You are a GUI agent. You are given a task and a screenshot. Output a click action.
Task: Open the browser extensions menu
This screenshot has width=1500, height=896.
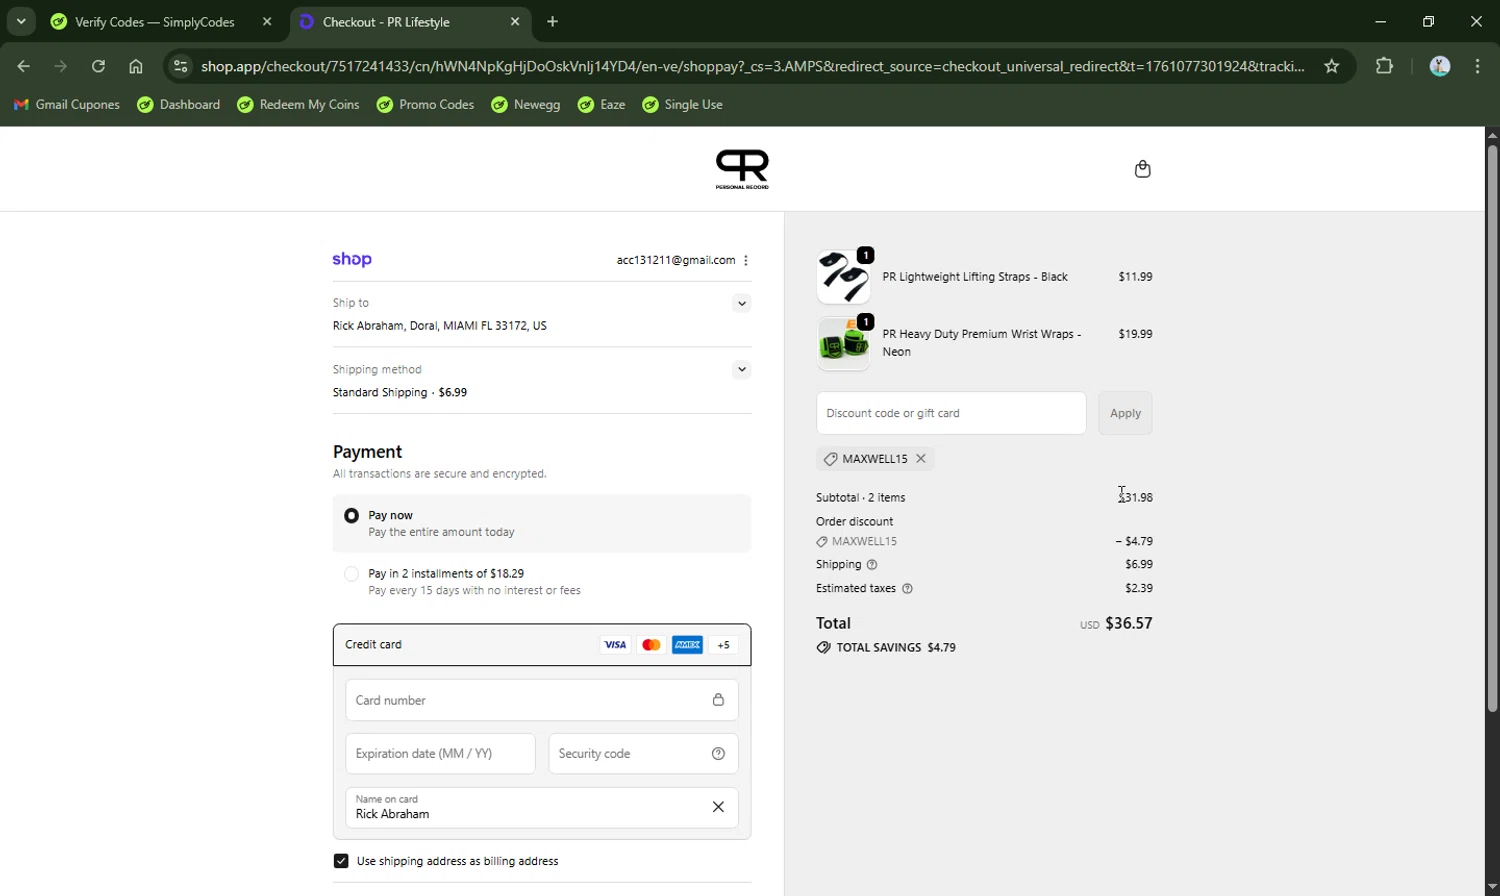click(x=1384, y=66)
